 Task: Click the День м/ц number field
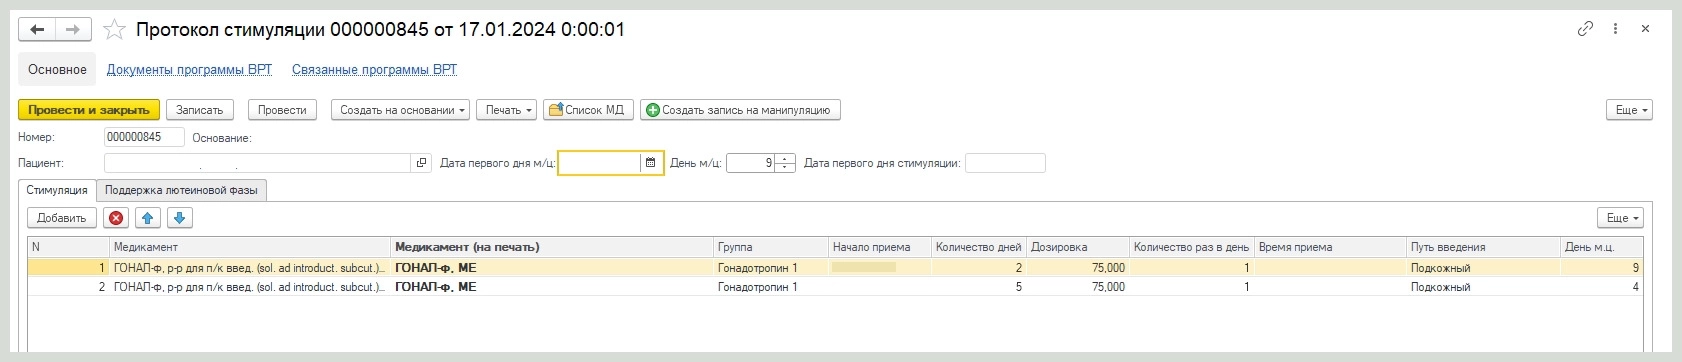[x=751, y=163]
